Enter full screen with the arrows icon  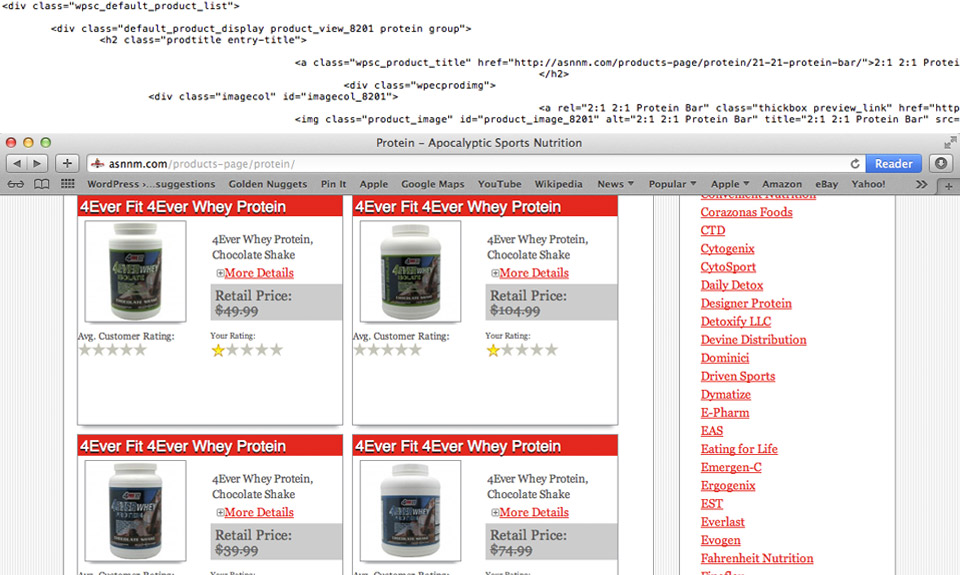click(950, 143)
